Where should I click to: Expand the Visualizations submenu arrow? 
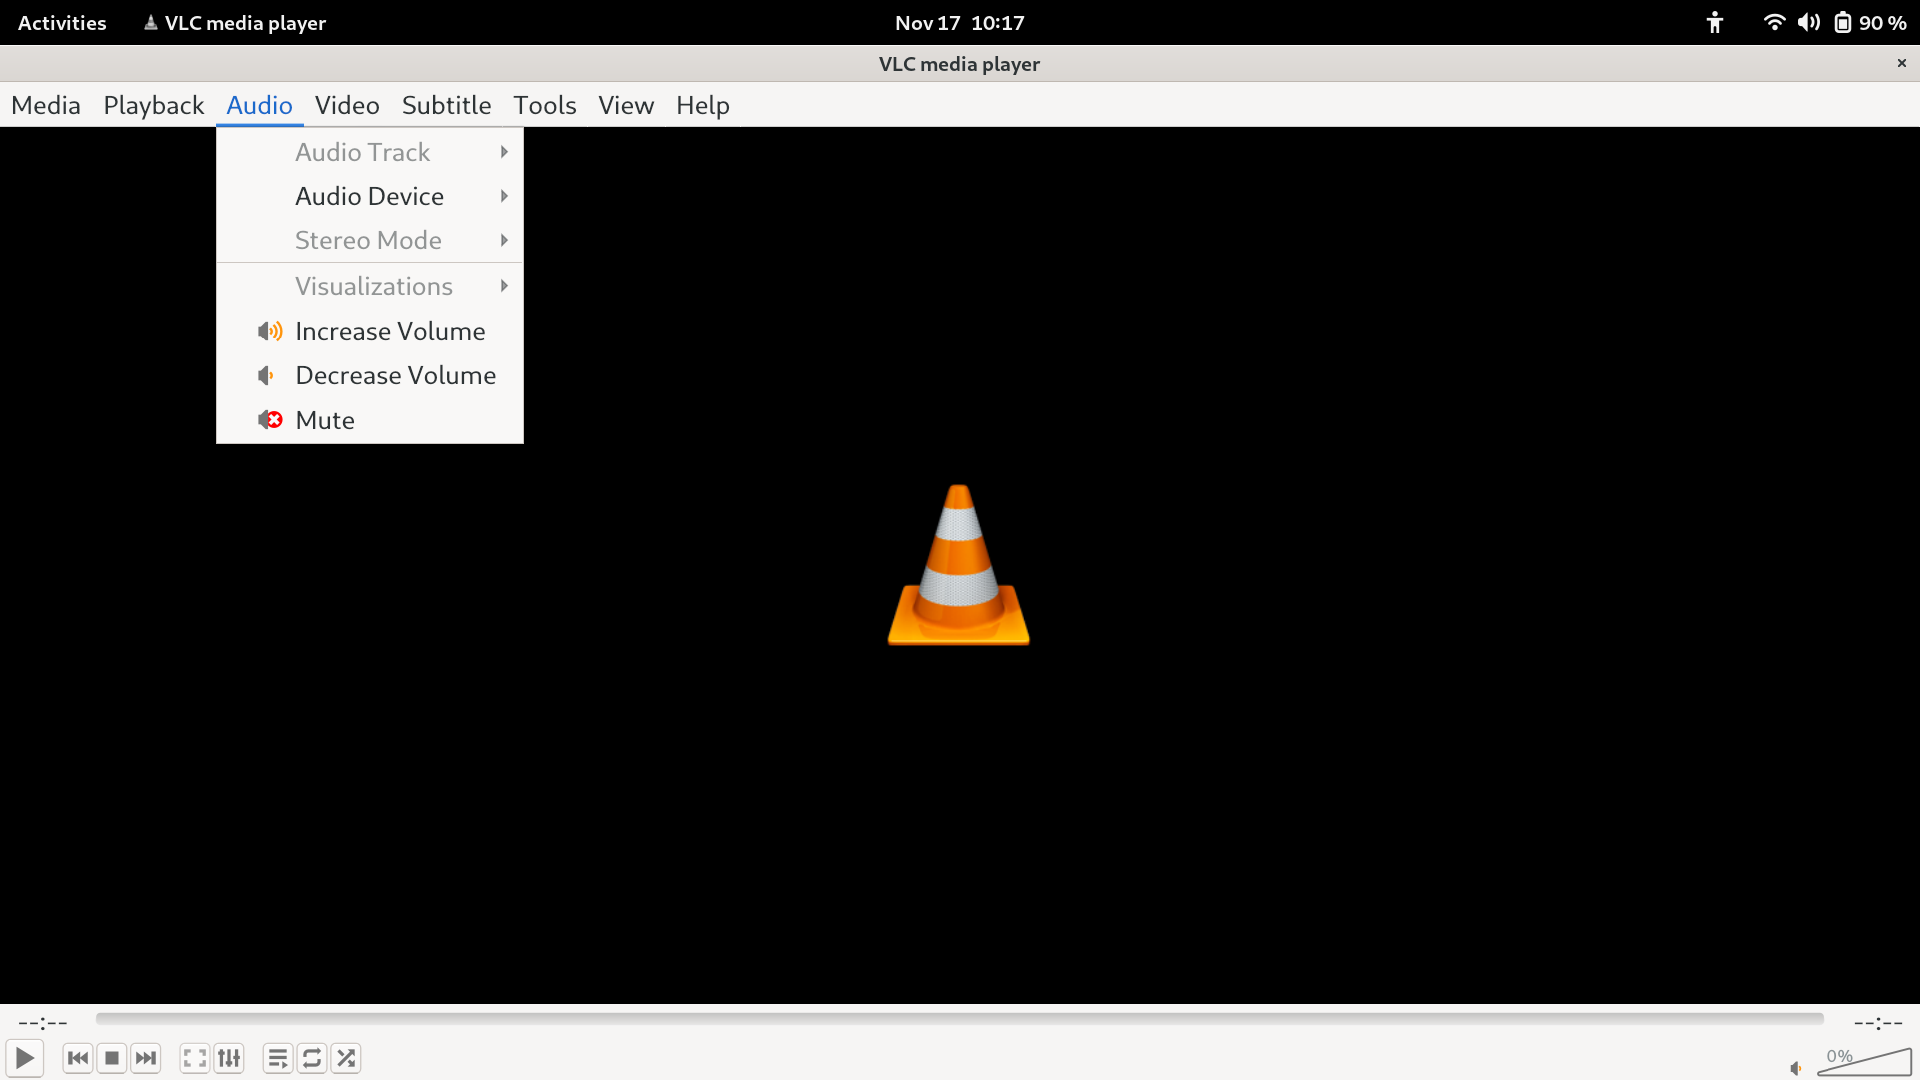(504, 286)
